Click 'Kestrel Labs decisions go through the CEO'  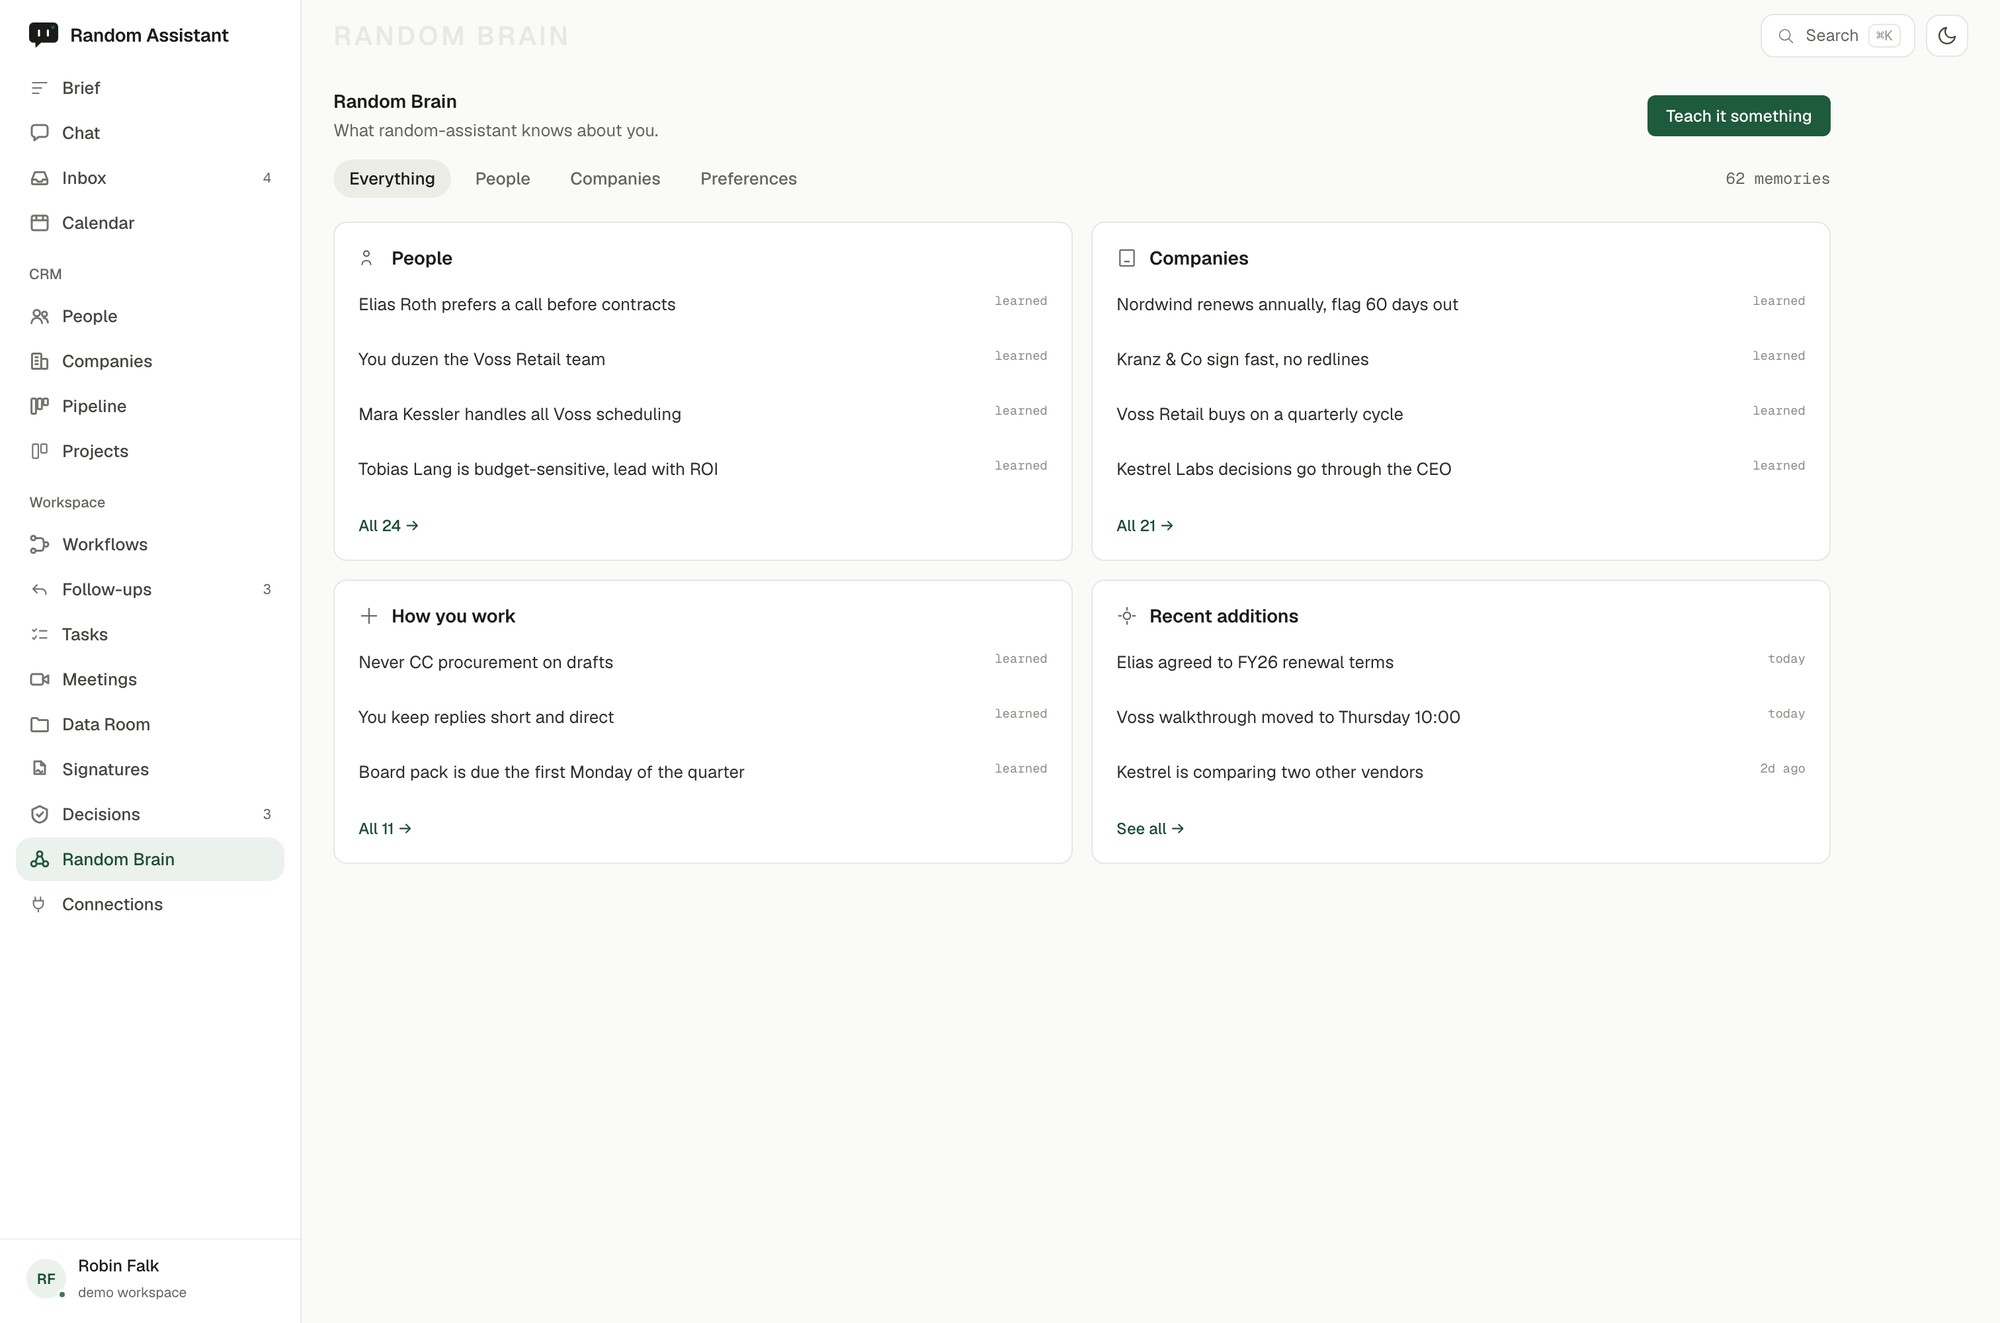pos(1284,470)
